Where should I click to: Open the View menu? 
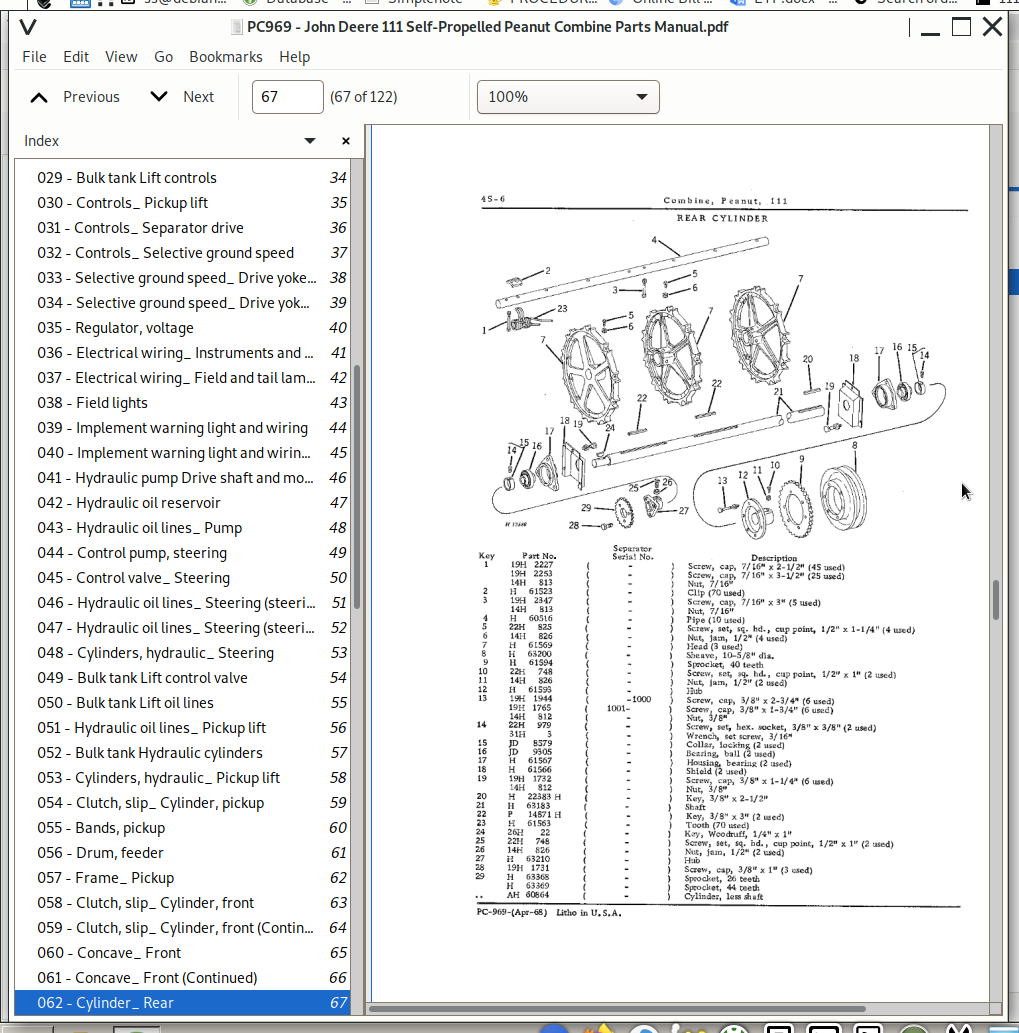pos(121,57)
